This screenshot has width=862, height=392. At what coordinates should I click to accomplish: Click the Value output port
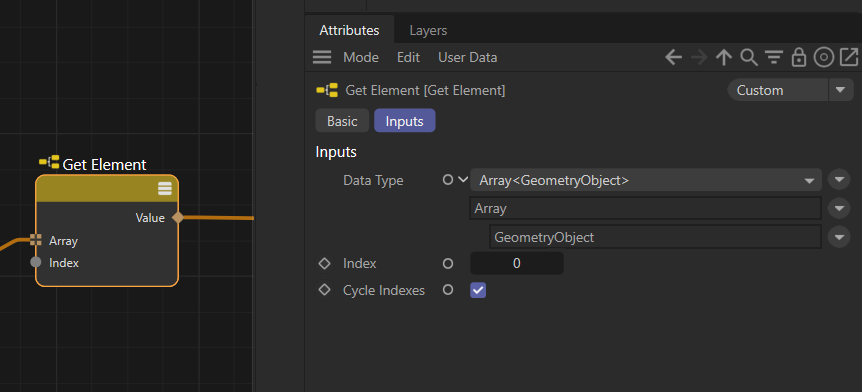click(178, 218)
